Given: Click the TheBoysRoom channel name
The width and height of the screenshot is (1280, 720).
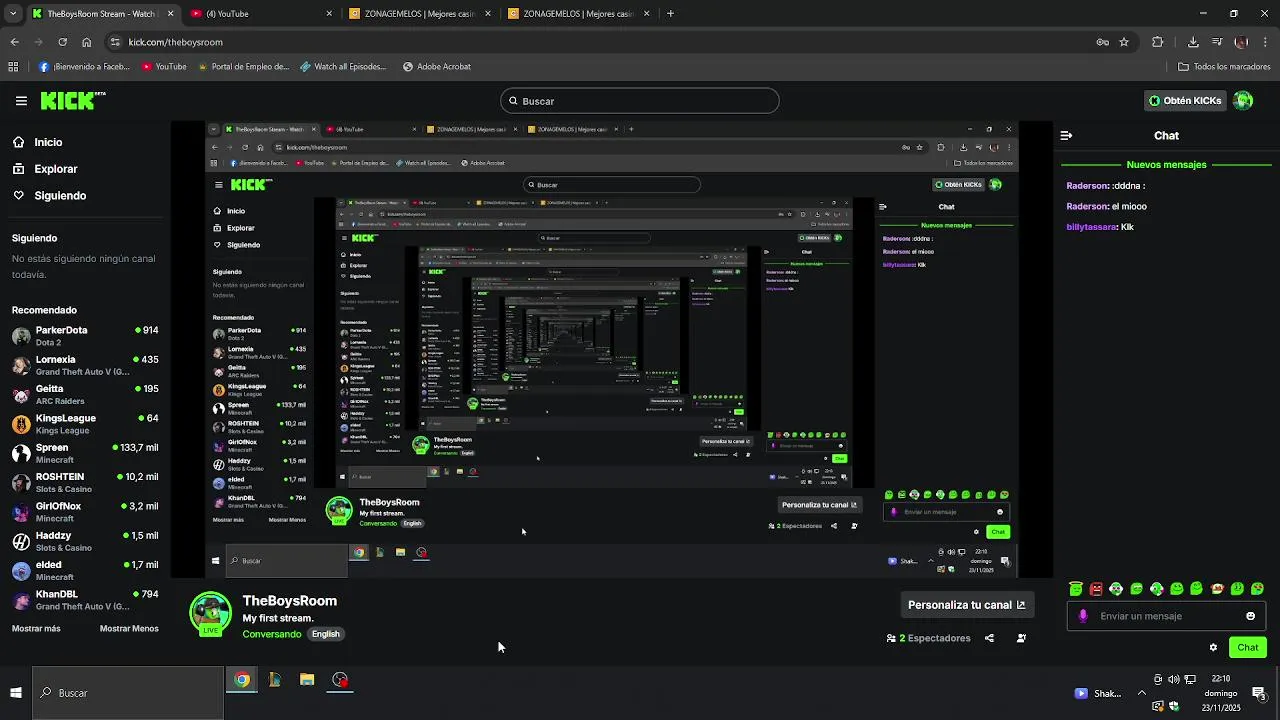Looking at the screenshot, I should [289, 601].
